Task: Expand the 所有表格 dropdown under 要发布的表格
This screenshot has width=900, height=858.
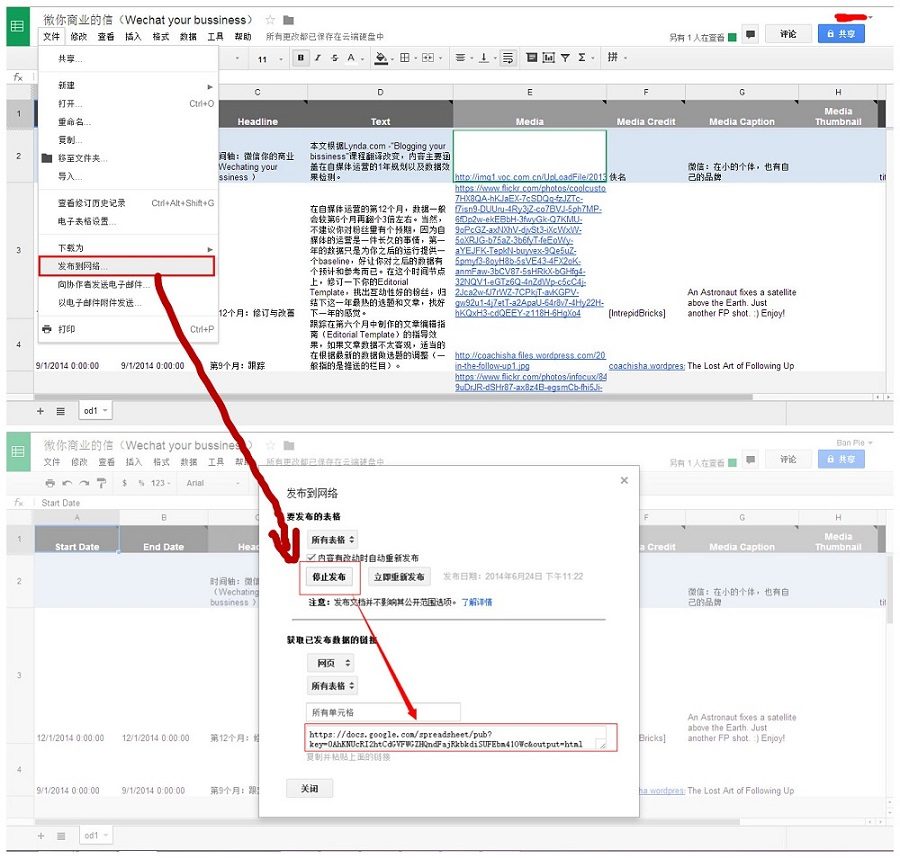Action: point(332,539)
